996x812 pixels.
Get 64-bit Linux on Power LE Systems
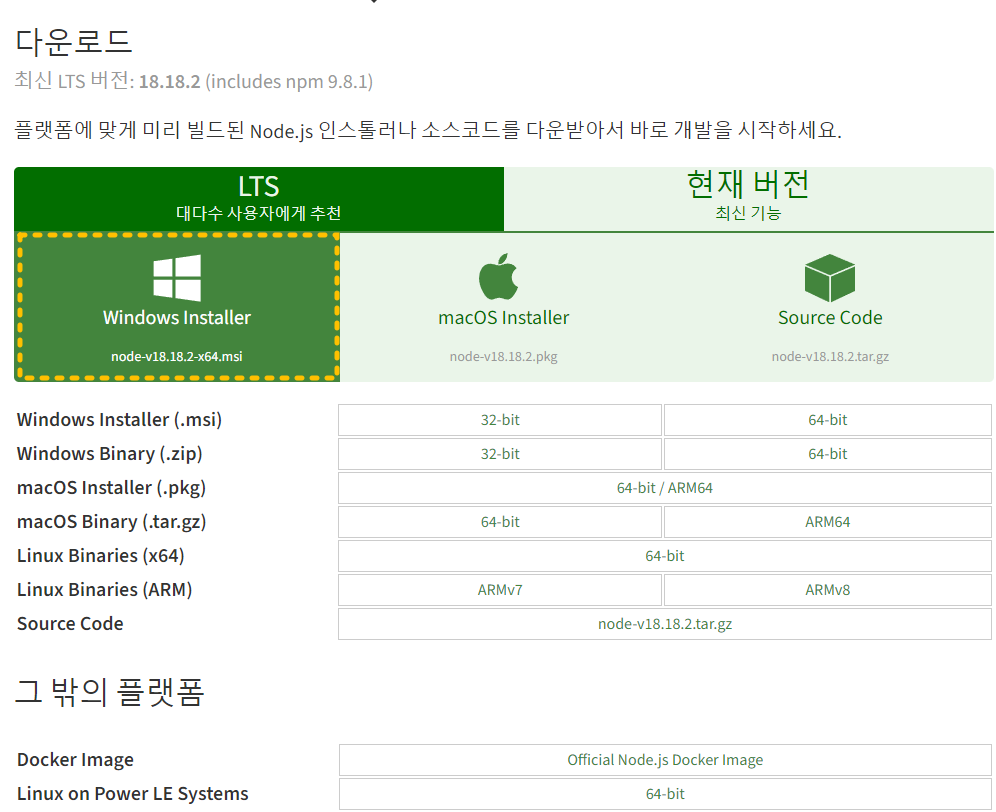(665, 794)
